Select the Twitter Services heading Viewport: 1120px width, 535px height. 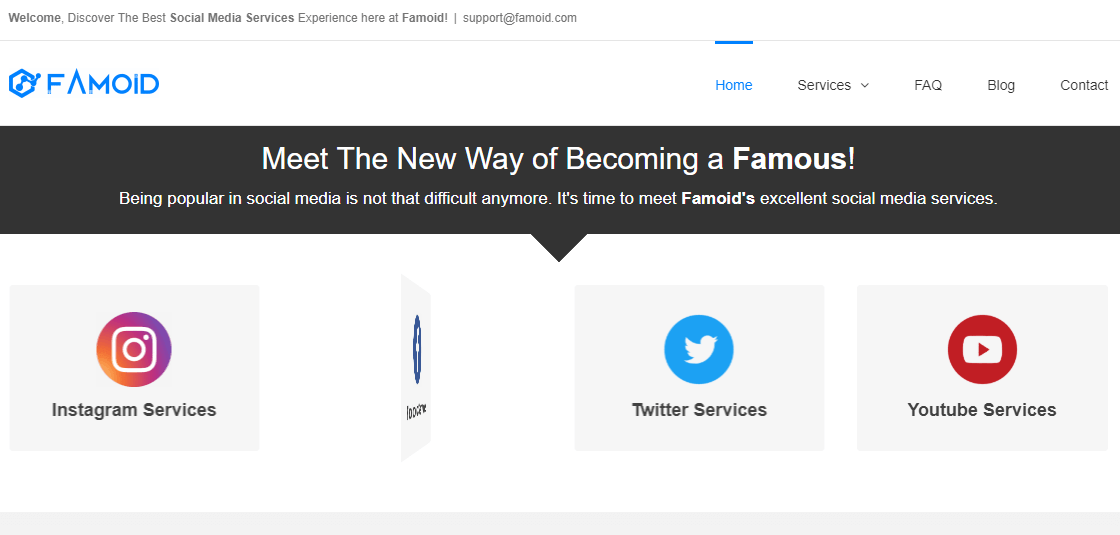pyautogui.click(x=699, y=410)
